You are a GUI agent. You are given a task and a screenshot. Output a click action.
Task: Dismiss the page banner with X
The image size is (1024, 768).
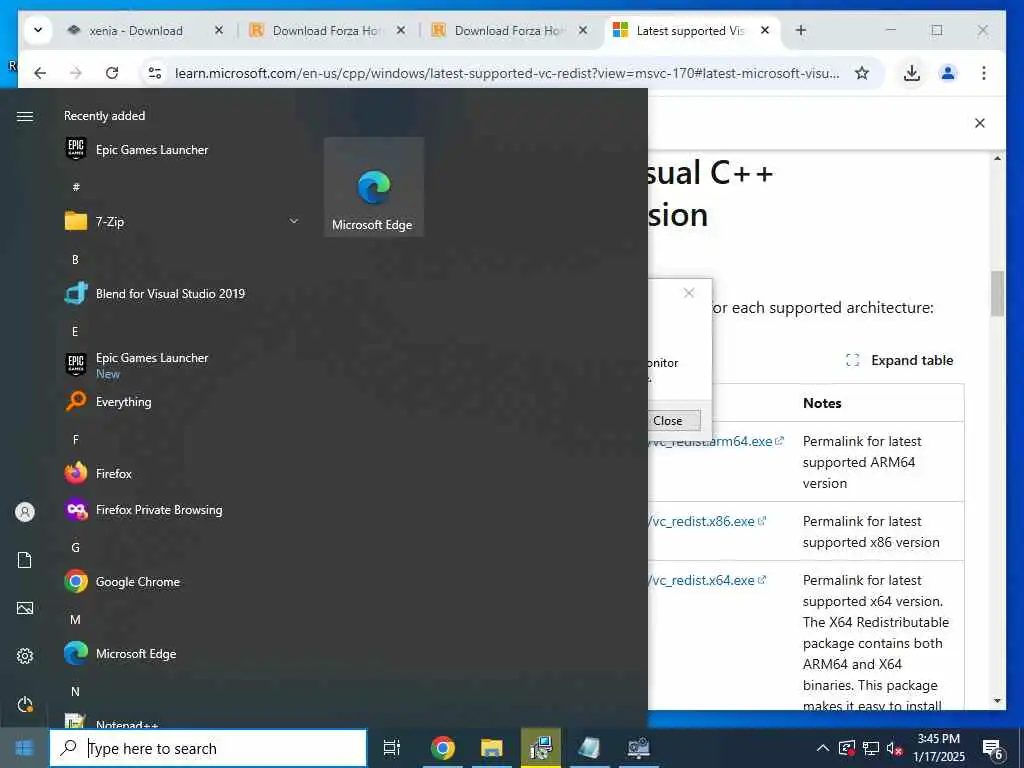coord(980,123)
